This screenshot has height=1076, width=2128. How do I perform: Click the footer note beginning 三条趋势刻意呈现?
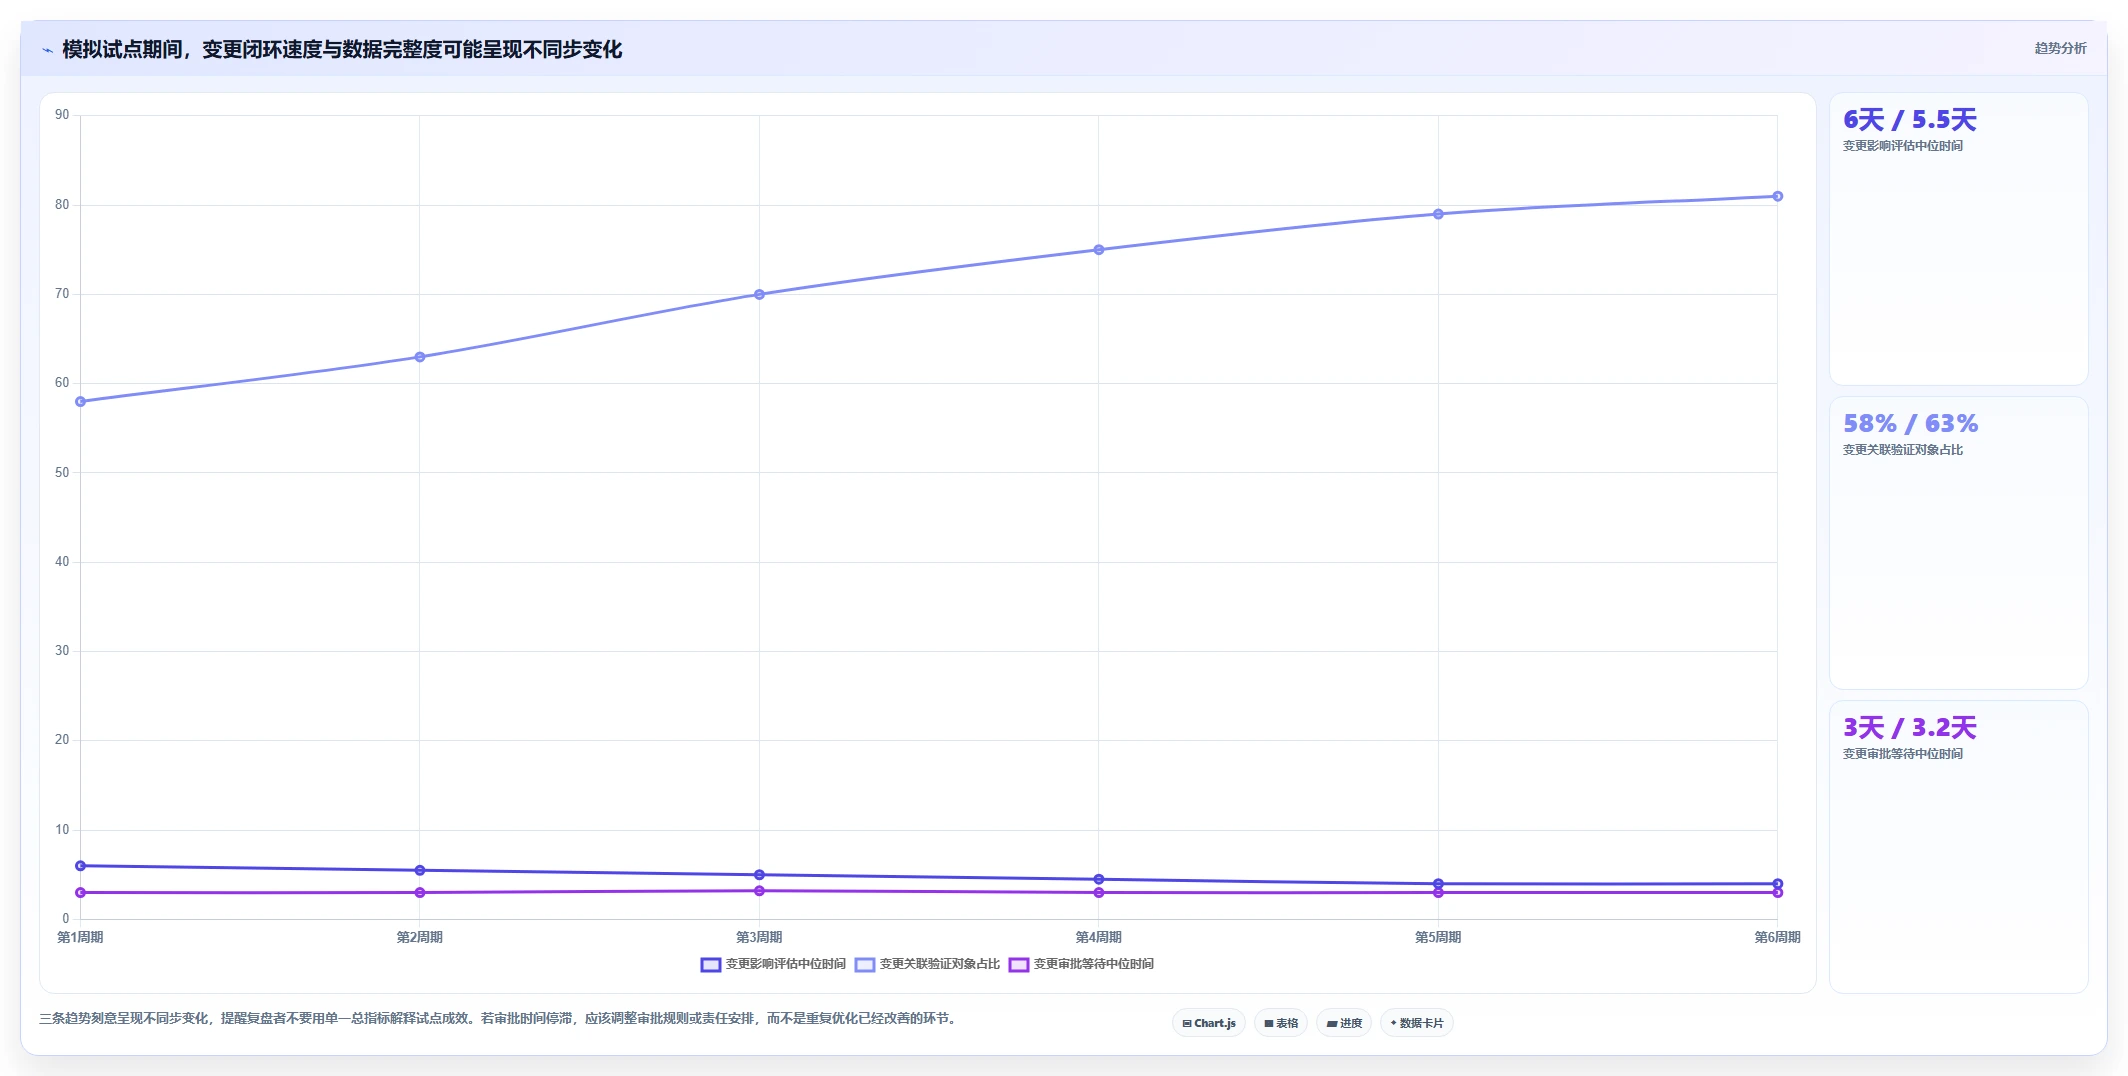pyautogui.click(x=500, y=1019)
